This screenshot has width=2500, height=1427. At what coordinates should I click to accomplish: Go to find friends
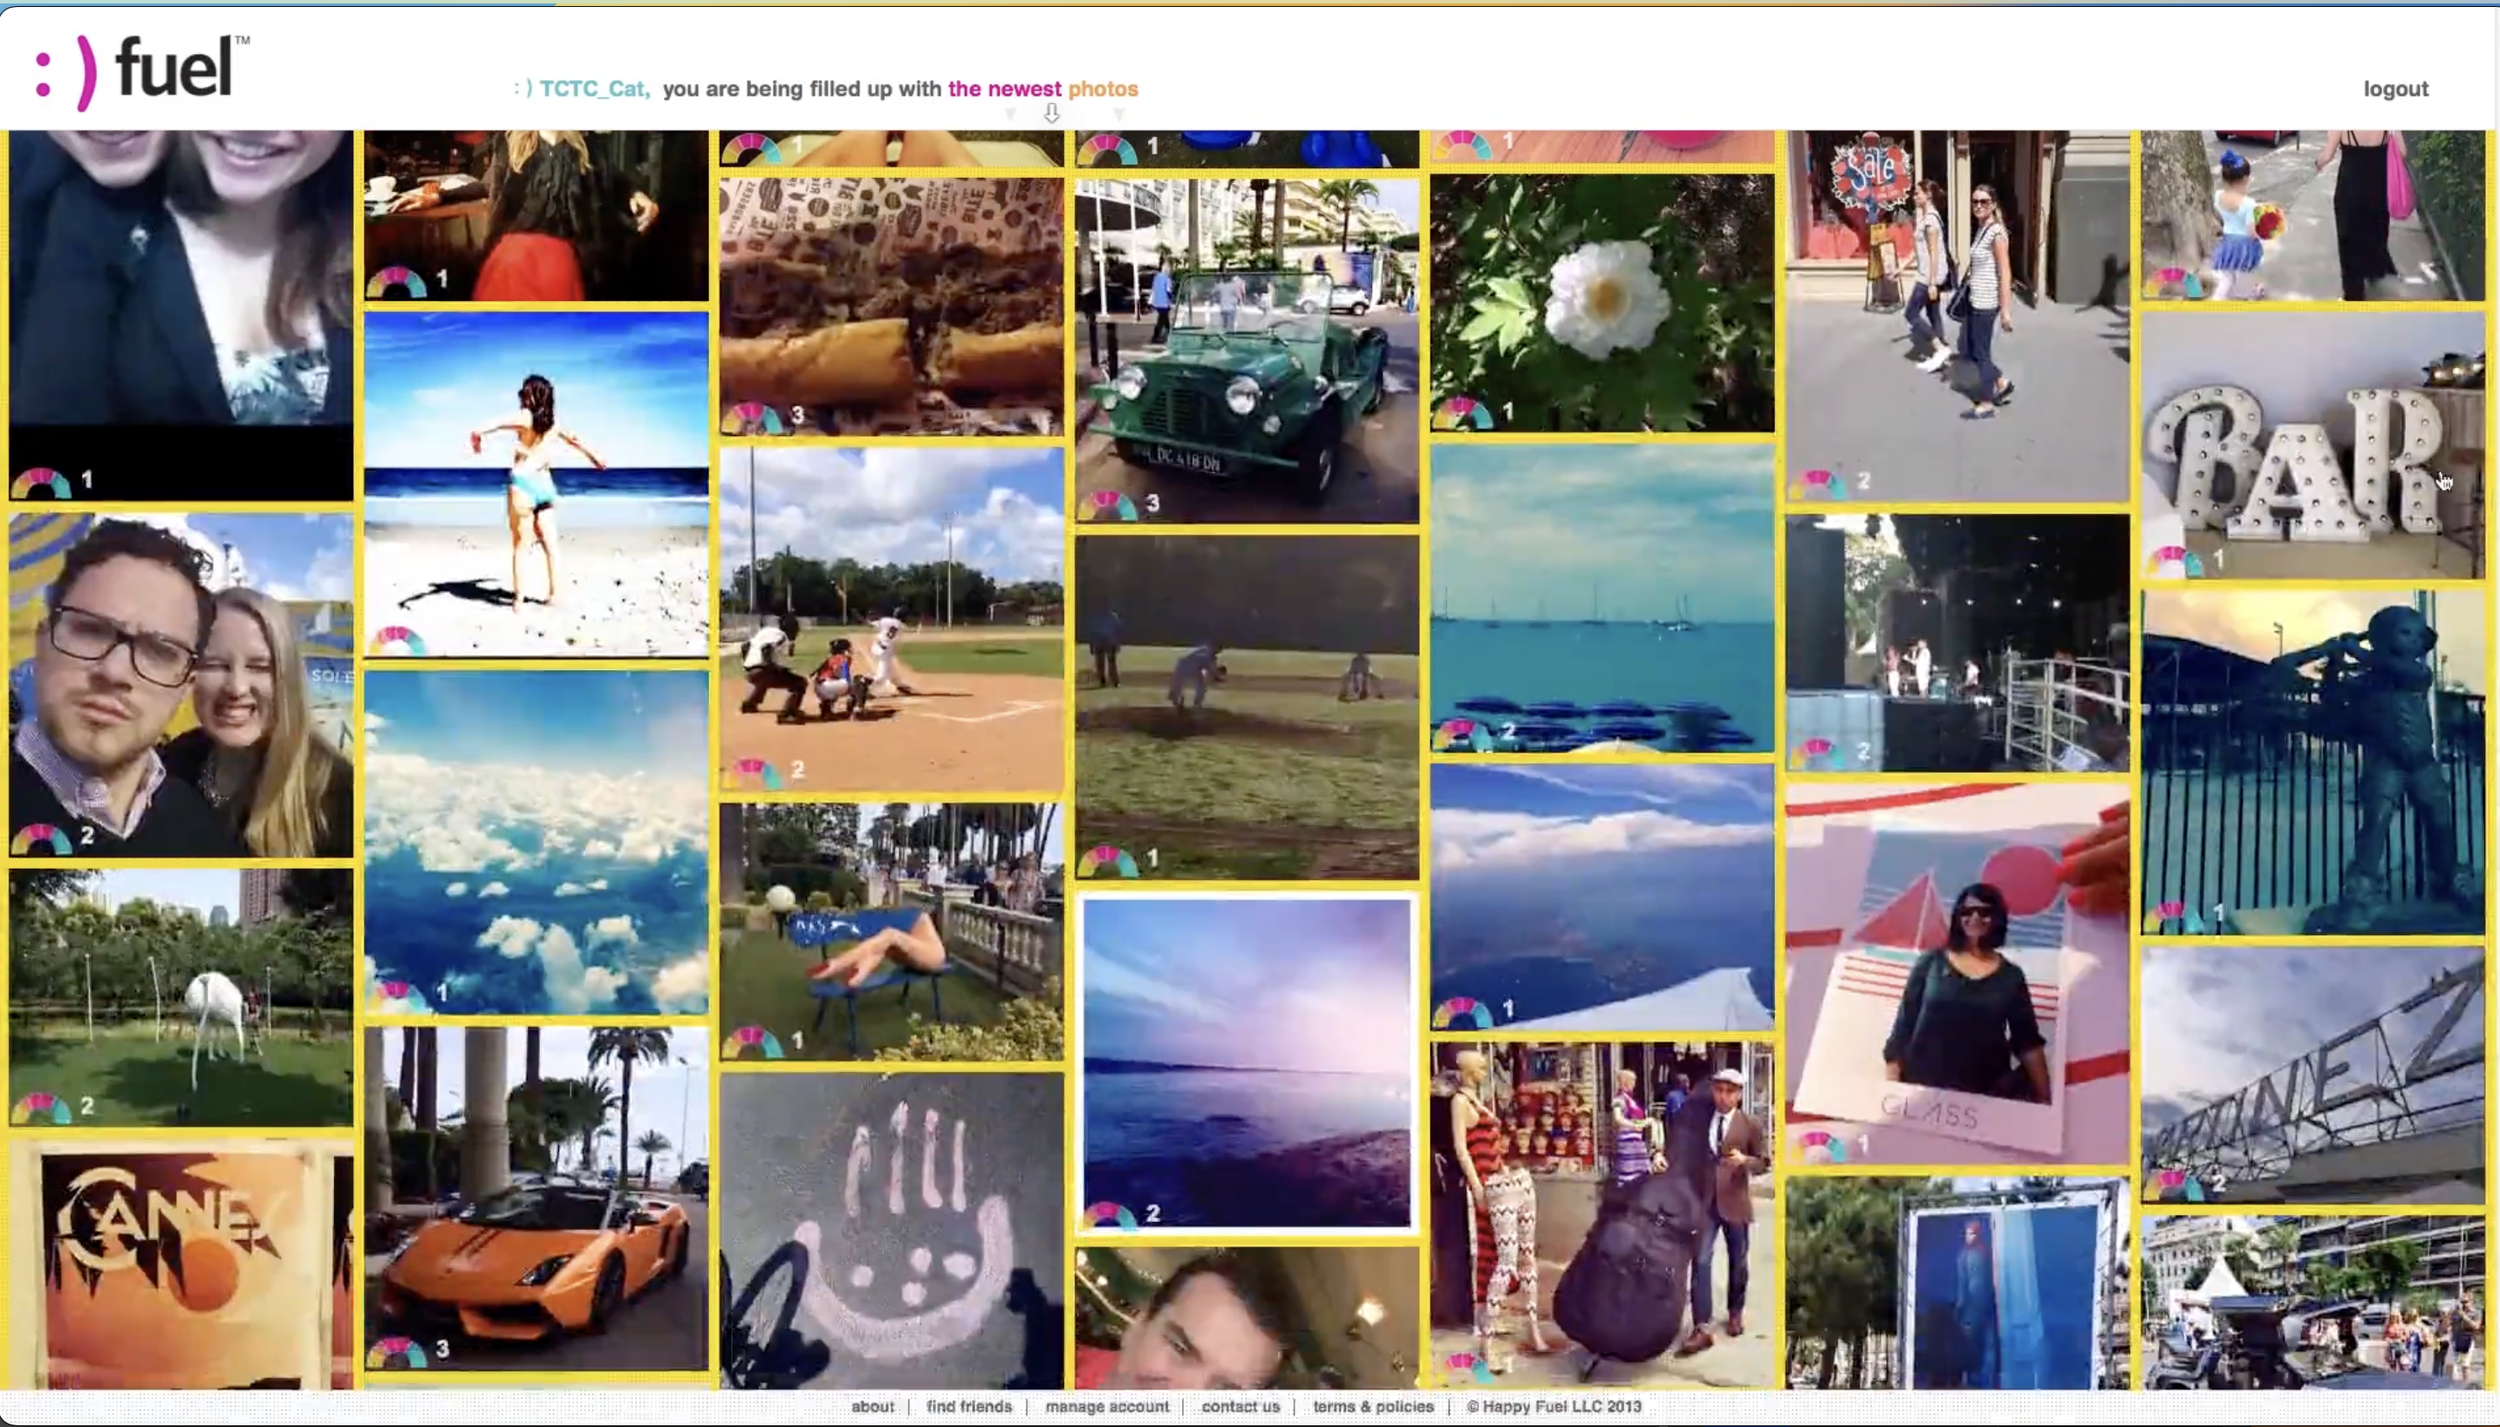click(x=968, y=1406)
